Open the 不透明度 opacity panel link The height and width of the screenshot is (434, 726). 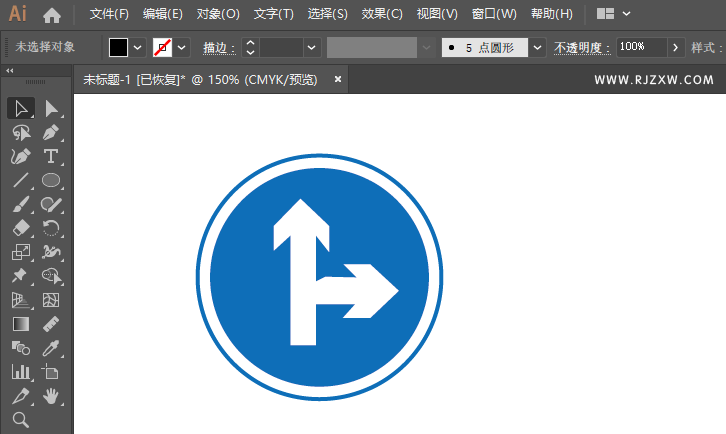[x=582, y=48]
